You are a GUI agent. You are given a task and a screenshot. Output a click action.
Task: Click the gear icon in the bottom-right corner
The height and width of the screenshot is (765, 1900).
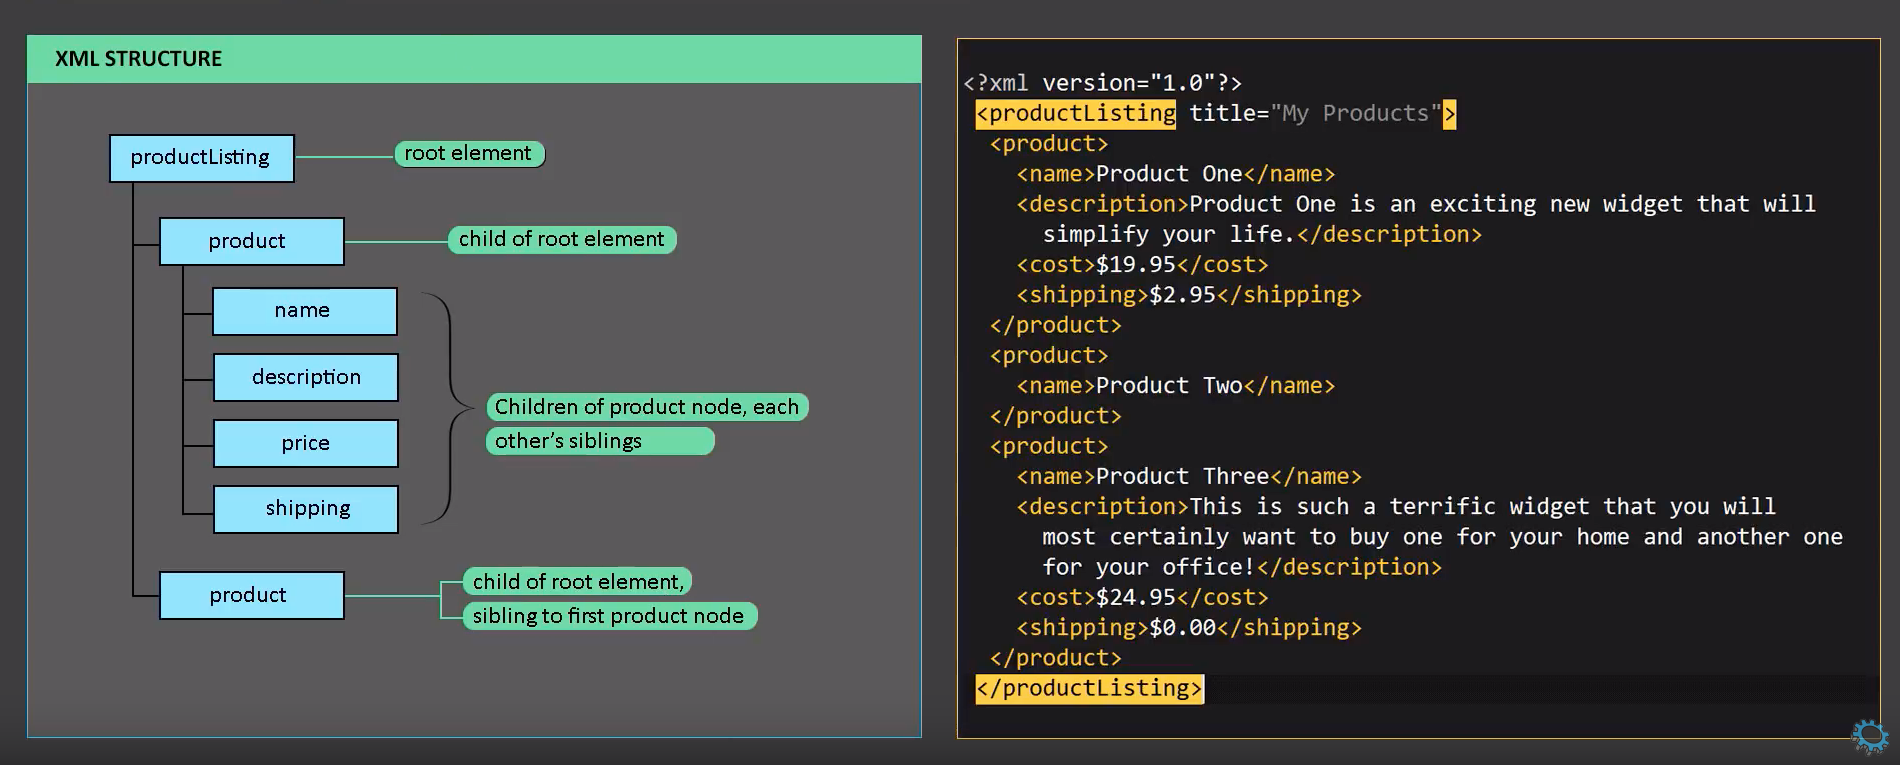(x=1869, y=737)
